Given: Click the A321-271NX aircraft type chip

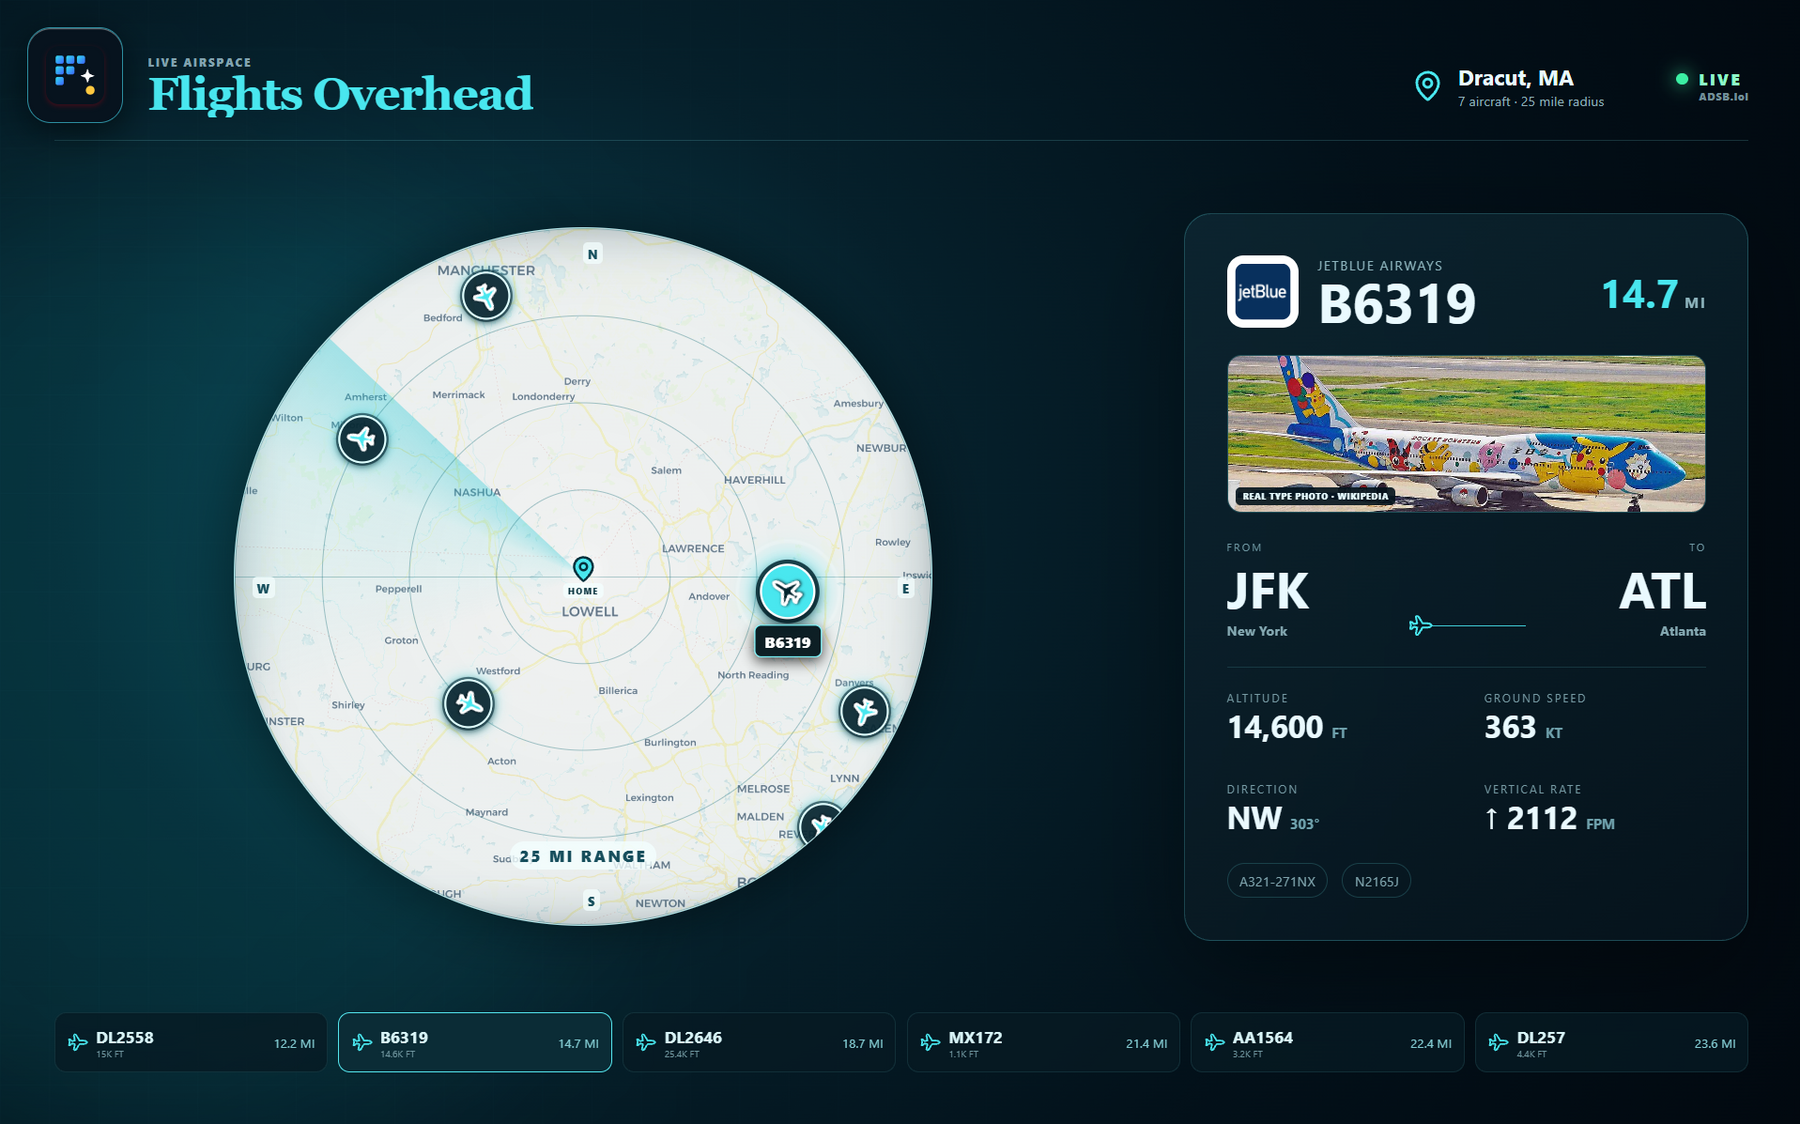Looking at the screenshot, I should point(1277,881).
